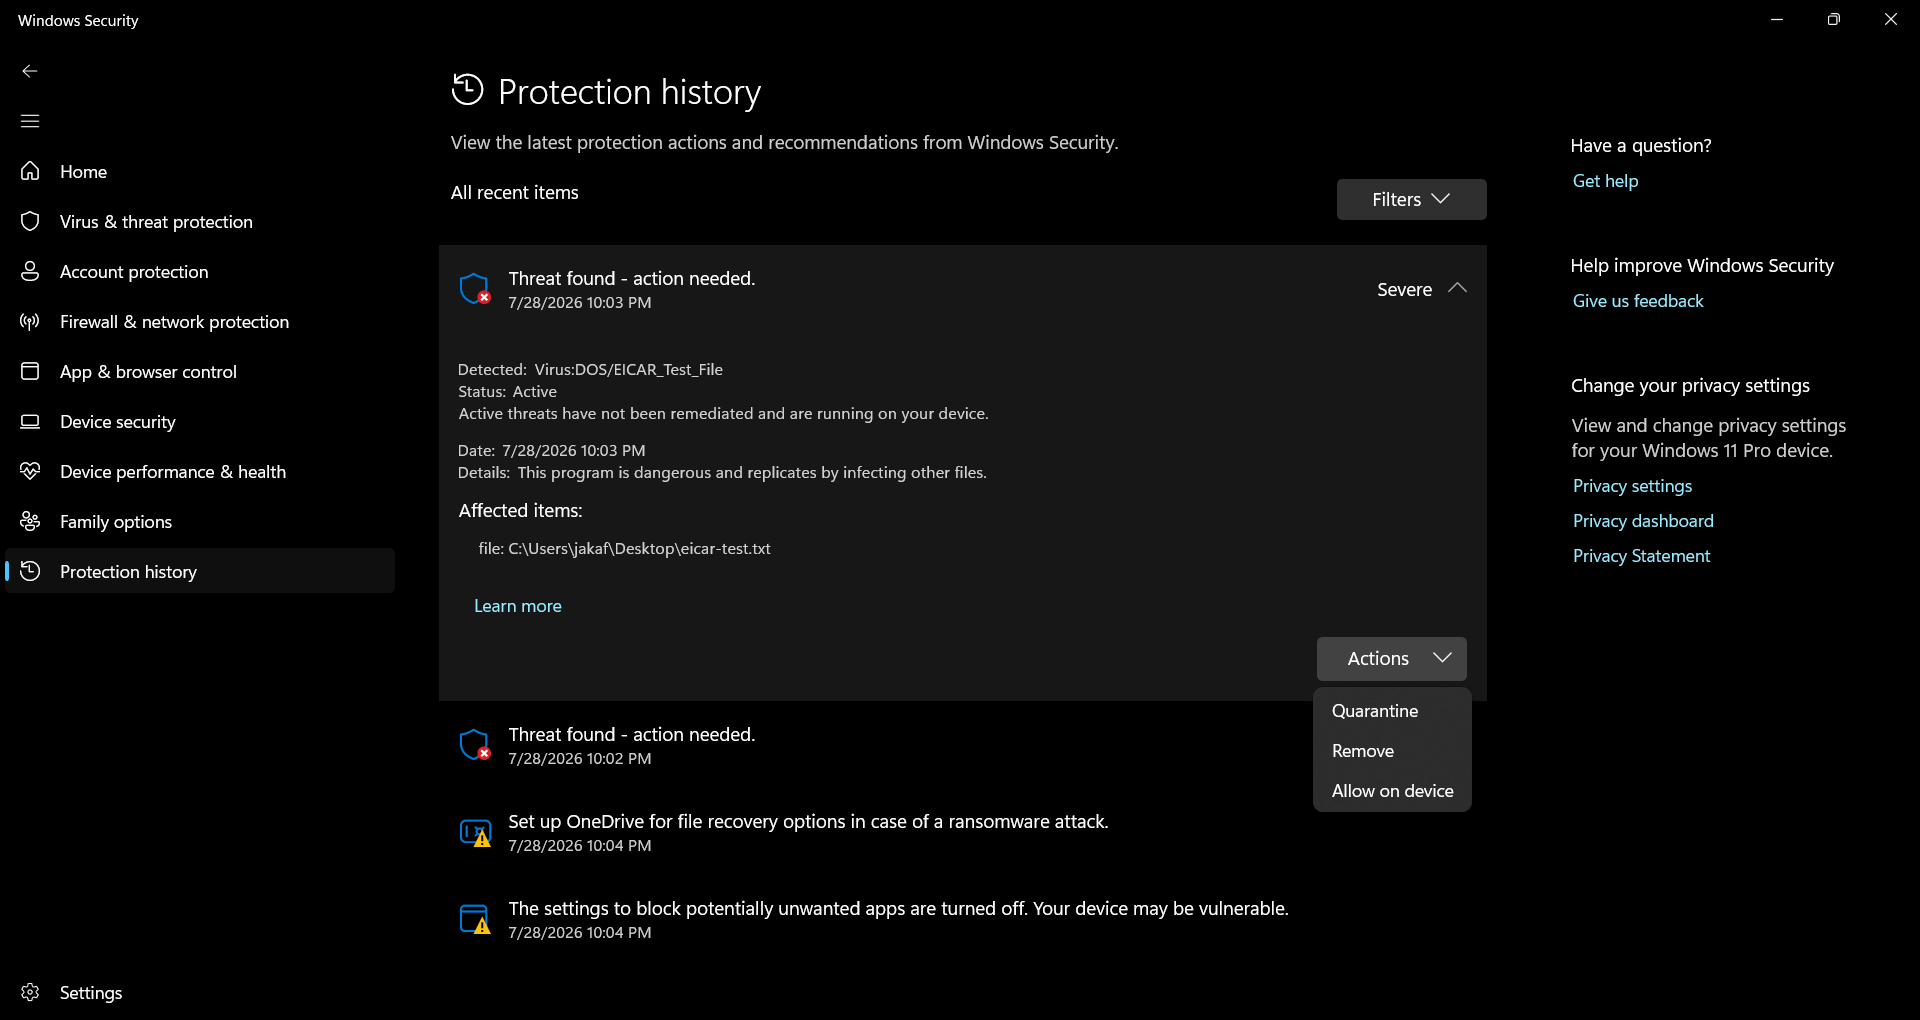Click the Home house icon
Viewport: 1920px width, 1020px height.
click(30, 171)
